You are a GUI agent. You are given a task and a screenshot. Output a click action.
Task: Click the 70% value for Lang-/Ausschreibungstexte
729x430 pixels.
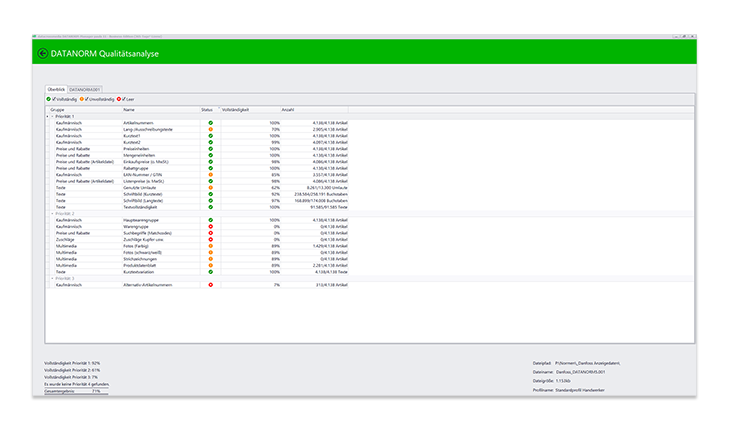pos(275,129)
